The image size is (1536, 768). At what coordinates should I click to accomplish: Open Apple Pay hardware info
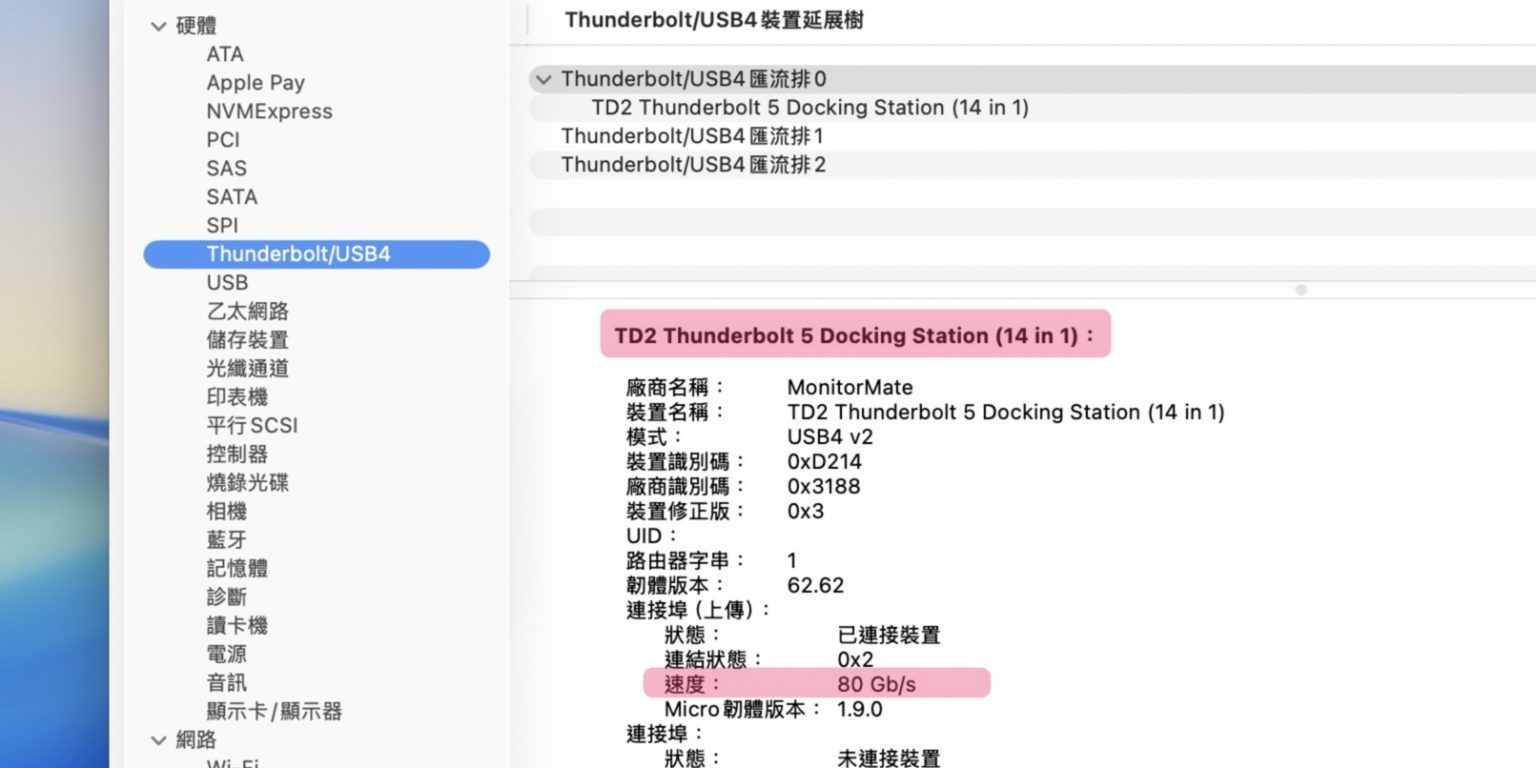click(255, 83)
